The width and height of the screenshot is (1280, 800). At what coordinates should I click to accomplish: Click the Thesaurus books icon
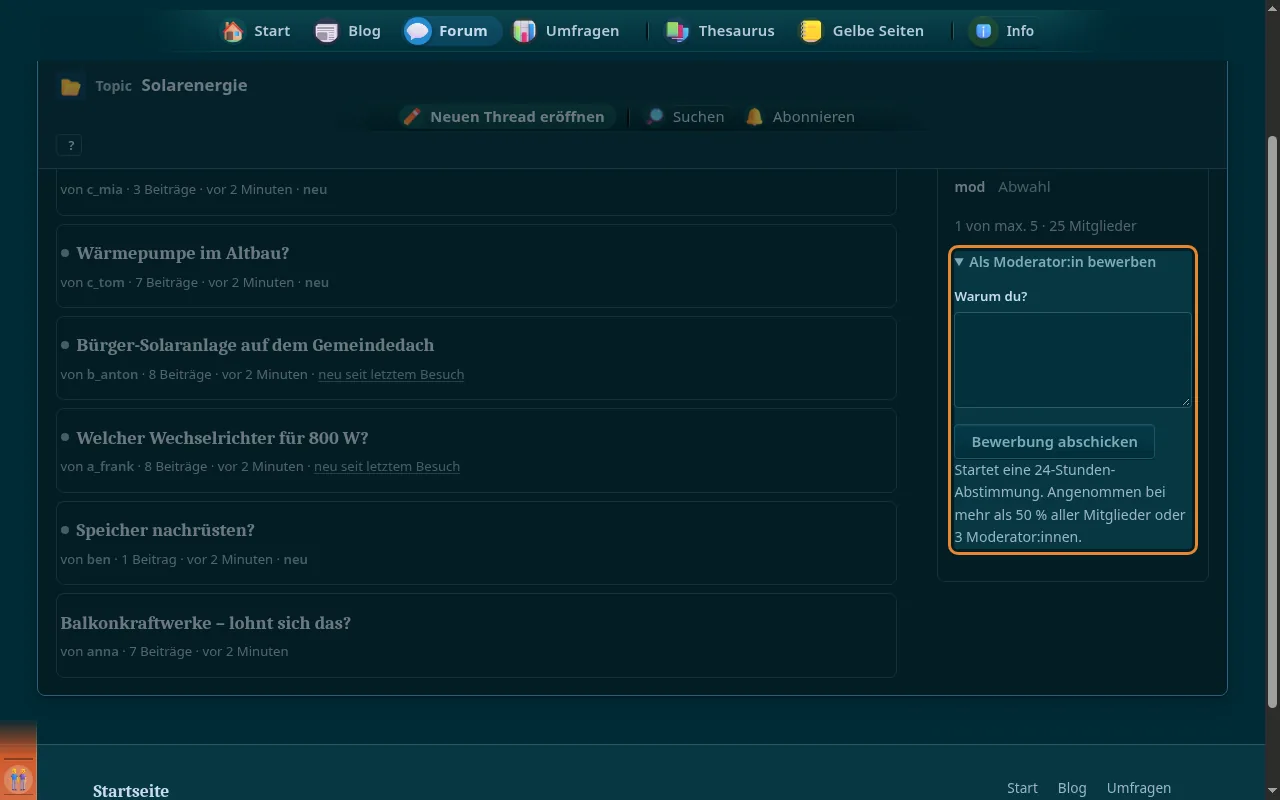click(678, 31)
